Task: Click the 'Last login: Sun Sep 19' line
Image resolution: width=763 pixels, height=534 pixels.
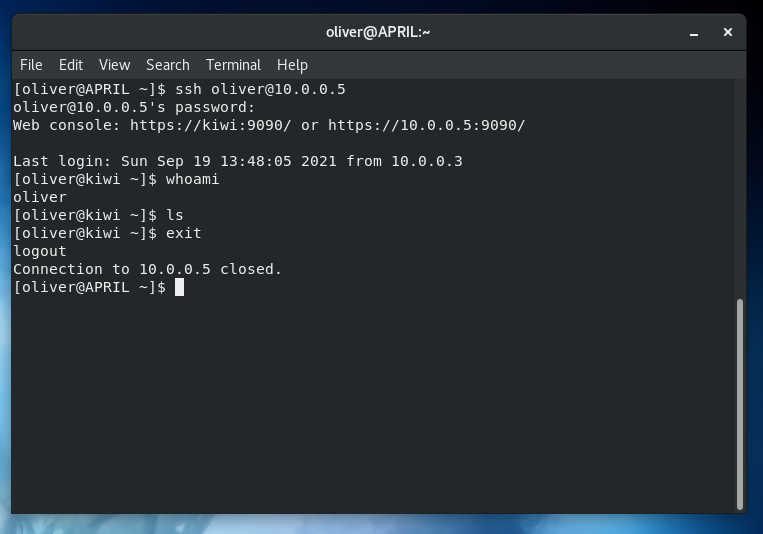Action: coord(237,161)
